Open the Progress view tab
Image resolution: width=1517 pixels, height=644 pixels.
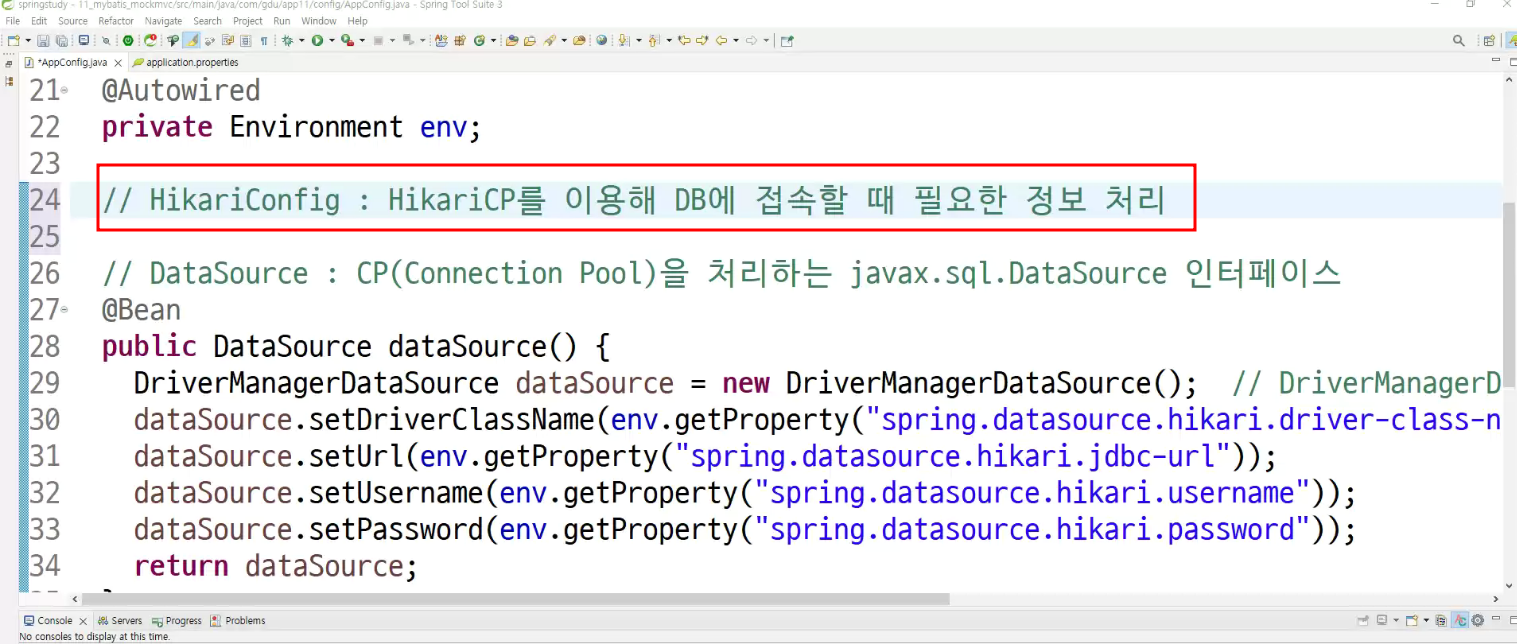pos(176,621)
